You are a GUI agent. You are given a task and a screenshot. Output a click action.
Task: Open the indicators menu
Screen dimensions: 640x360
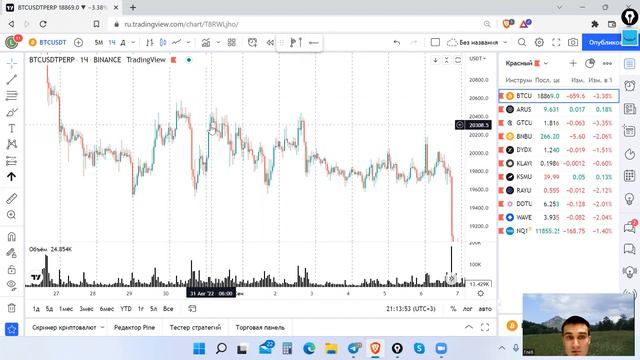click(206, 42)
